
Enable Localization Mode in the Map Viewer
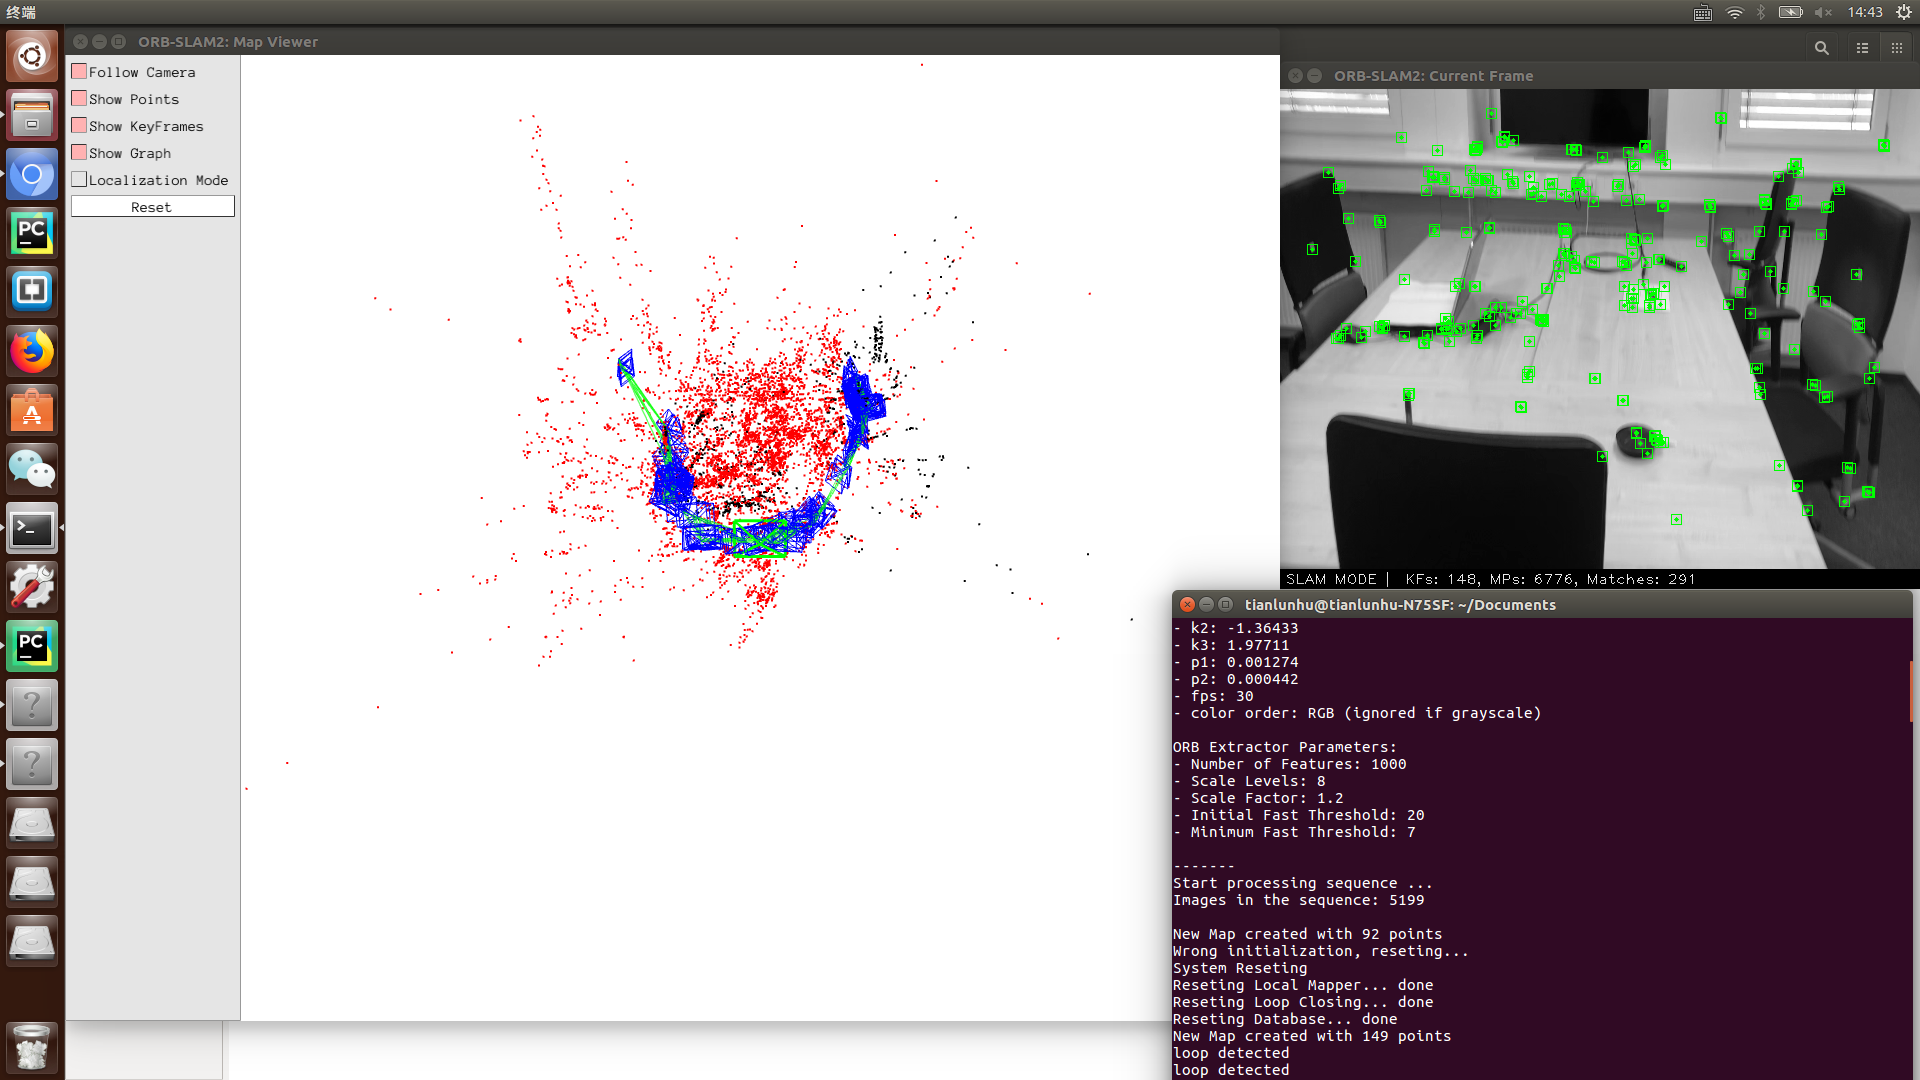[80, 179]
